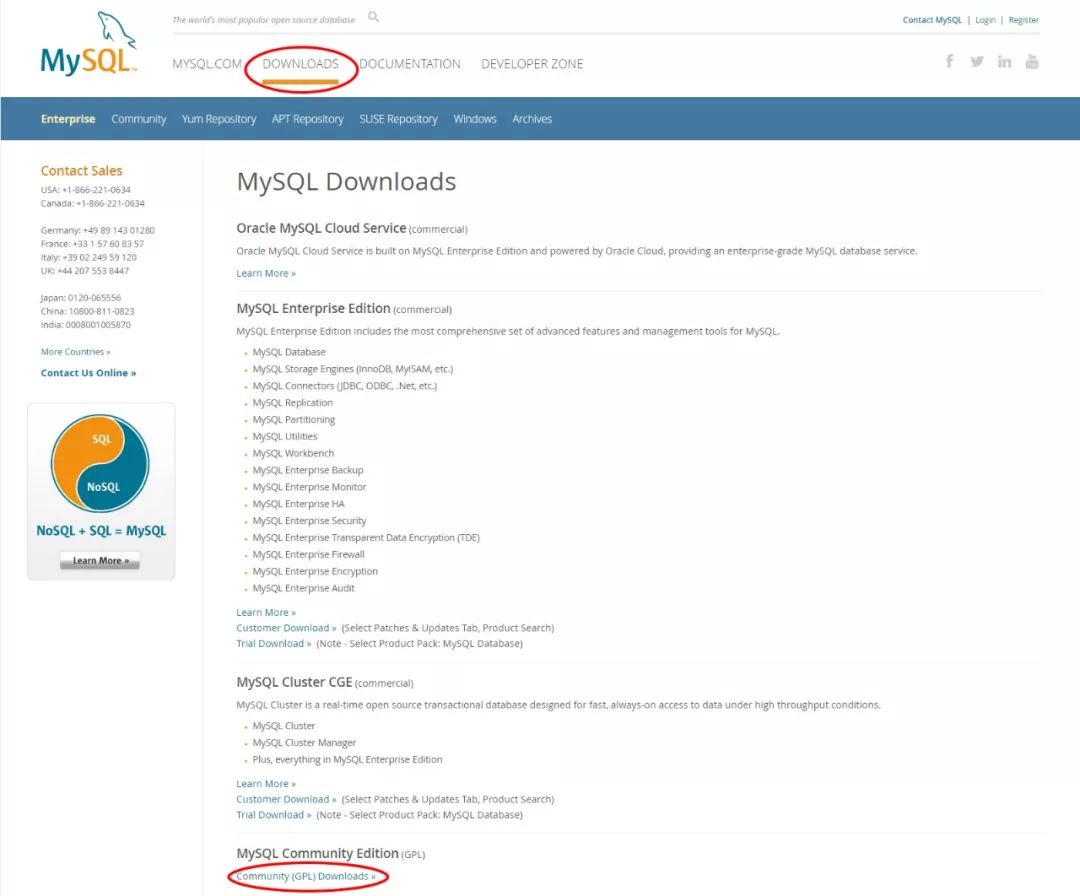
Task: Click MySQL Enterprise Edition heading
Action: (313, 309)
